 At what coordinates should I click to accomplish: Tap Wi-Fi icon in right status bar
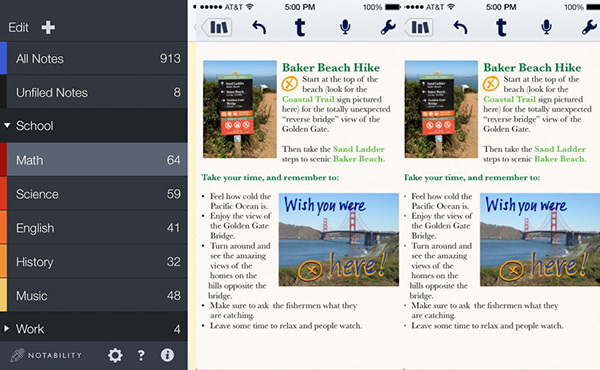(x=451, y=7)
